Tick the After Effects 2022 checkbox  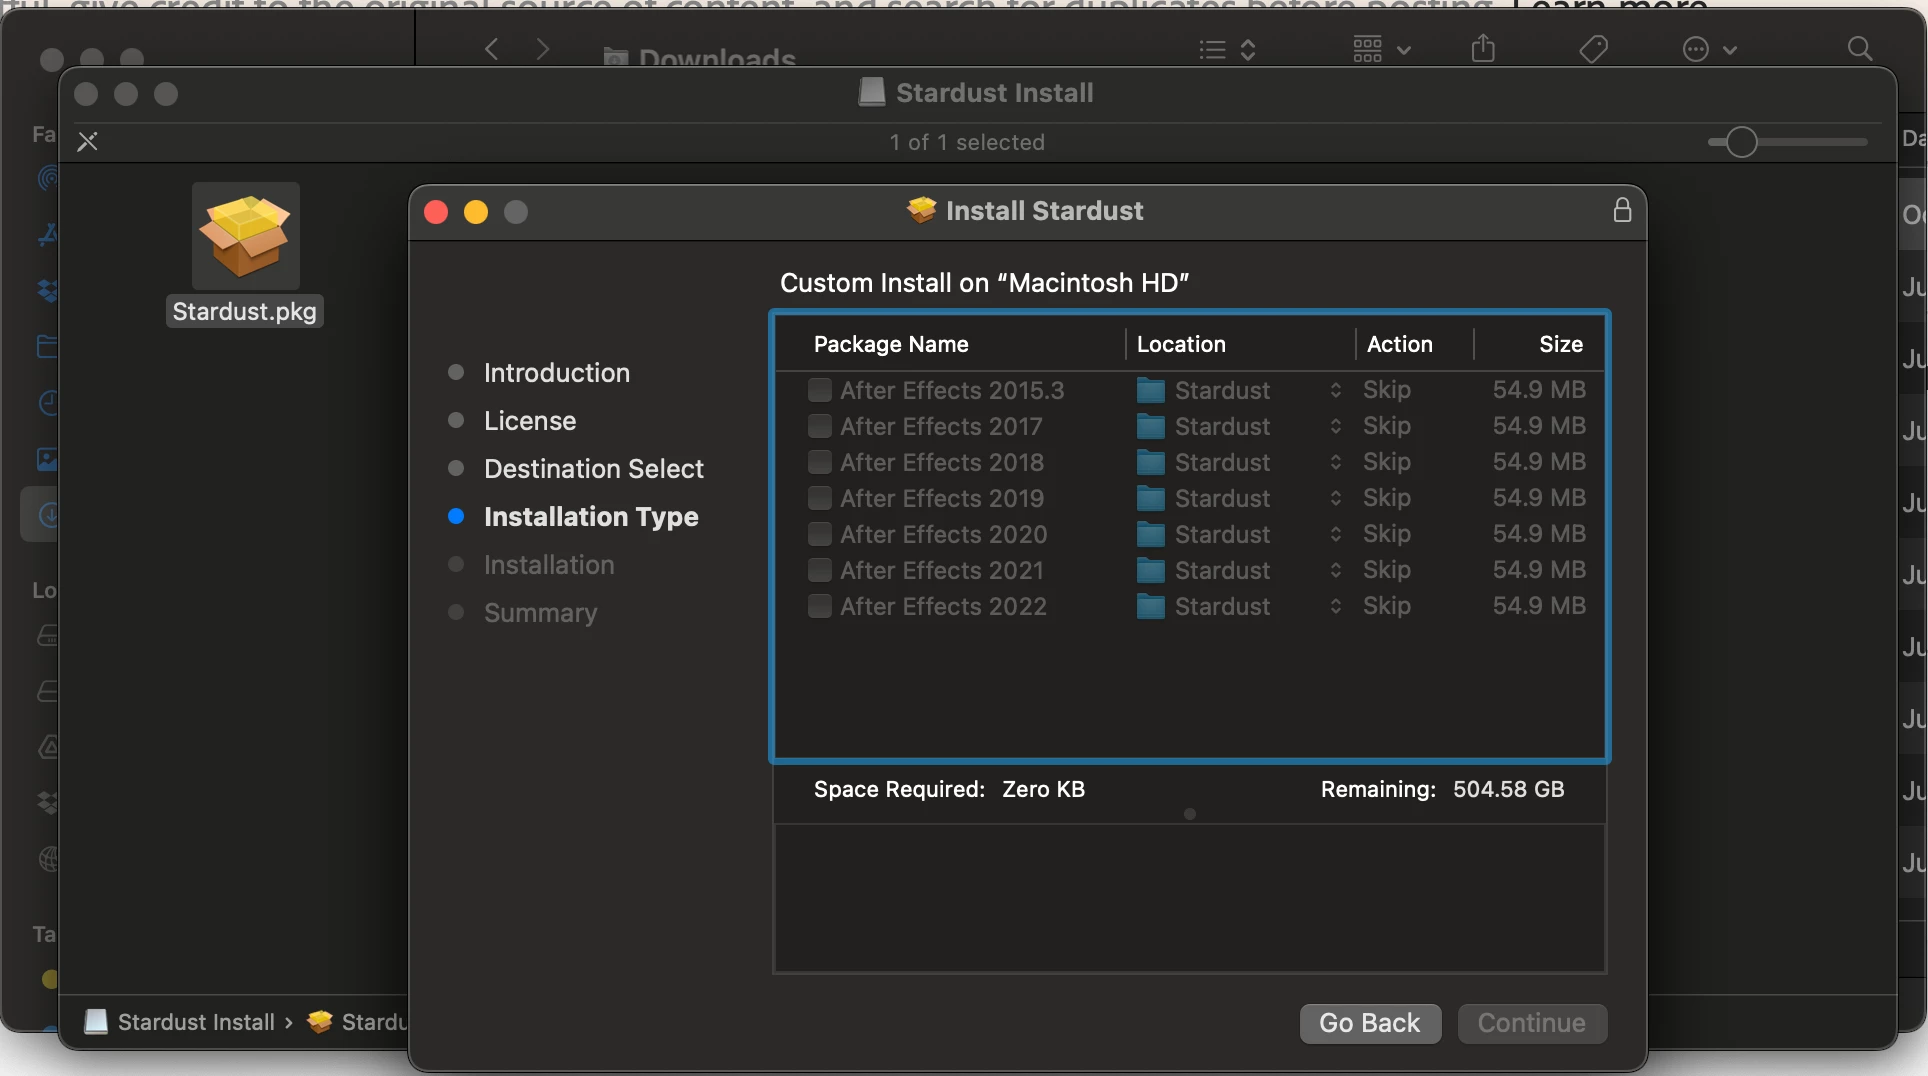tap(820, 606)
